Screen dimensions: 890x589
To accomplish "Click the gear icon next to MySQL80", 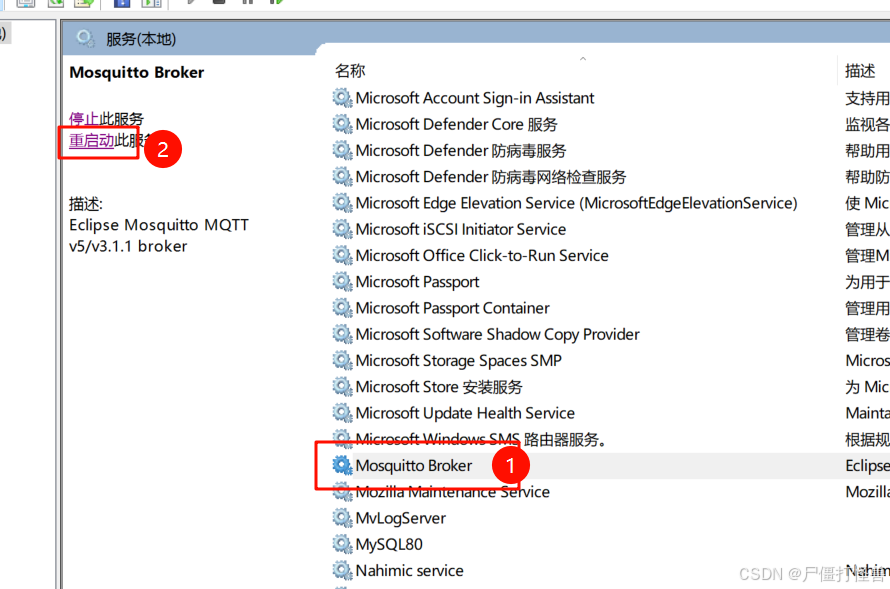I will pyautogui.click(x=342, y=544).
